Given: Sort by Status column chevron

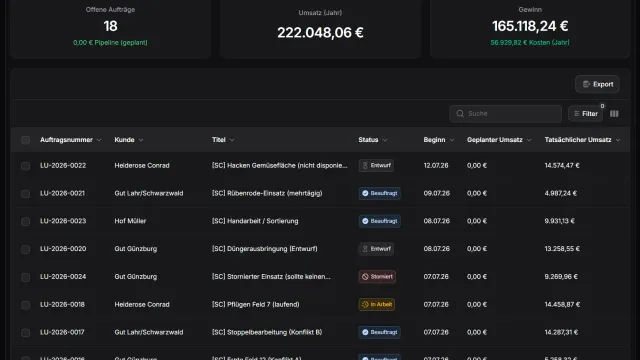Looking at the screenshot, I should pos(384,140).
